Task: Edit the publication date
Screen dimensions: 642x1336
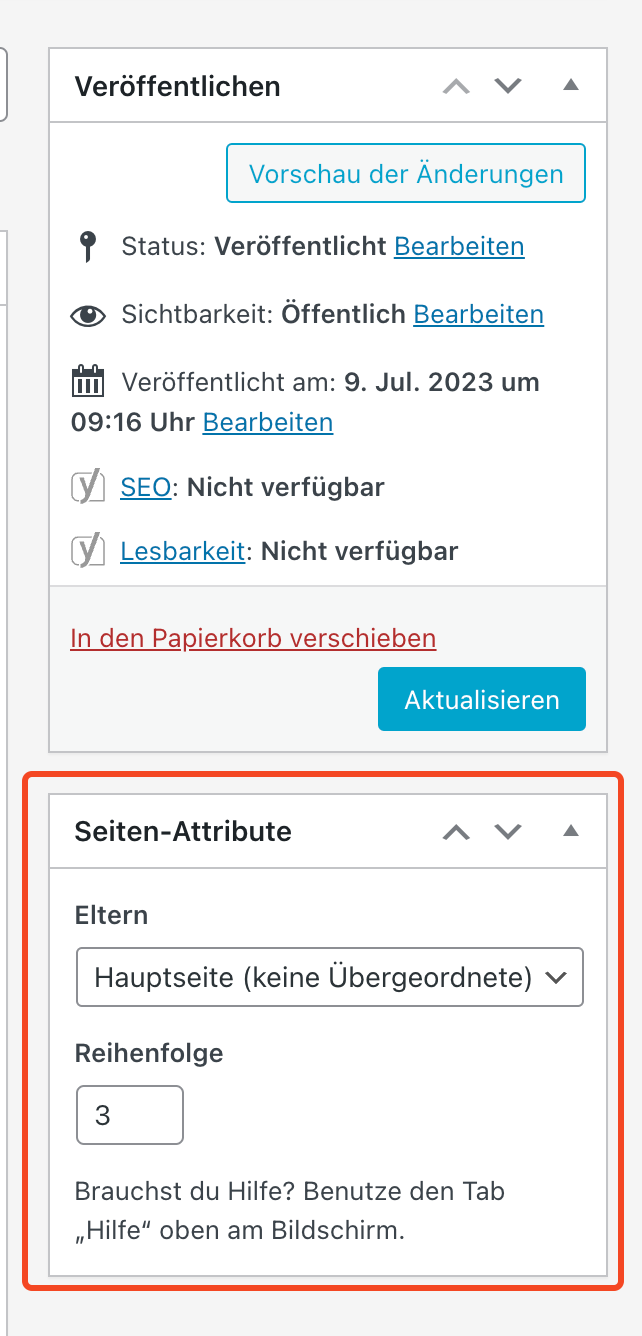Action: (268, 423)
